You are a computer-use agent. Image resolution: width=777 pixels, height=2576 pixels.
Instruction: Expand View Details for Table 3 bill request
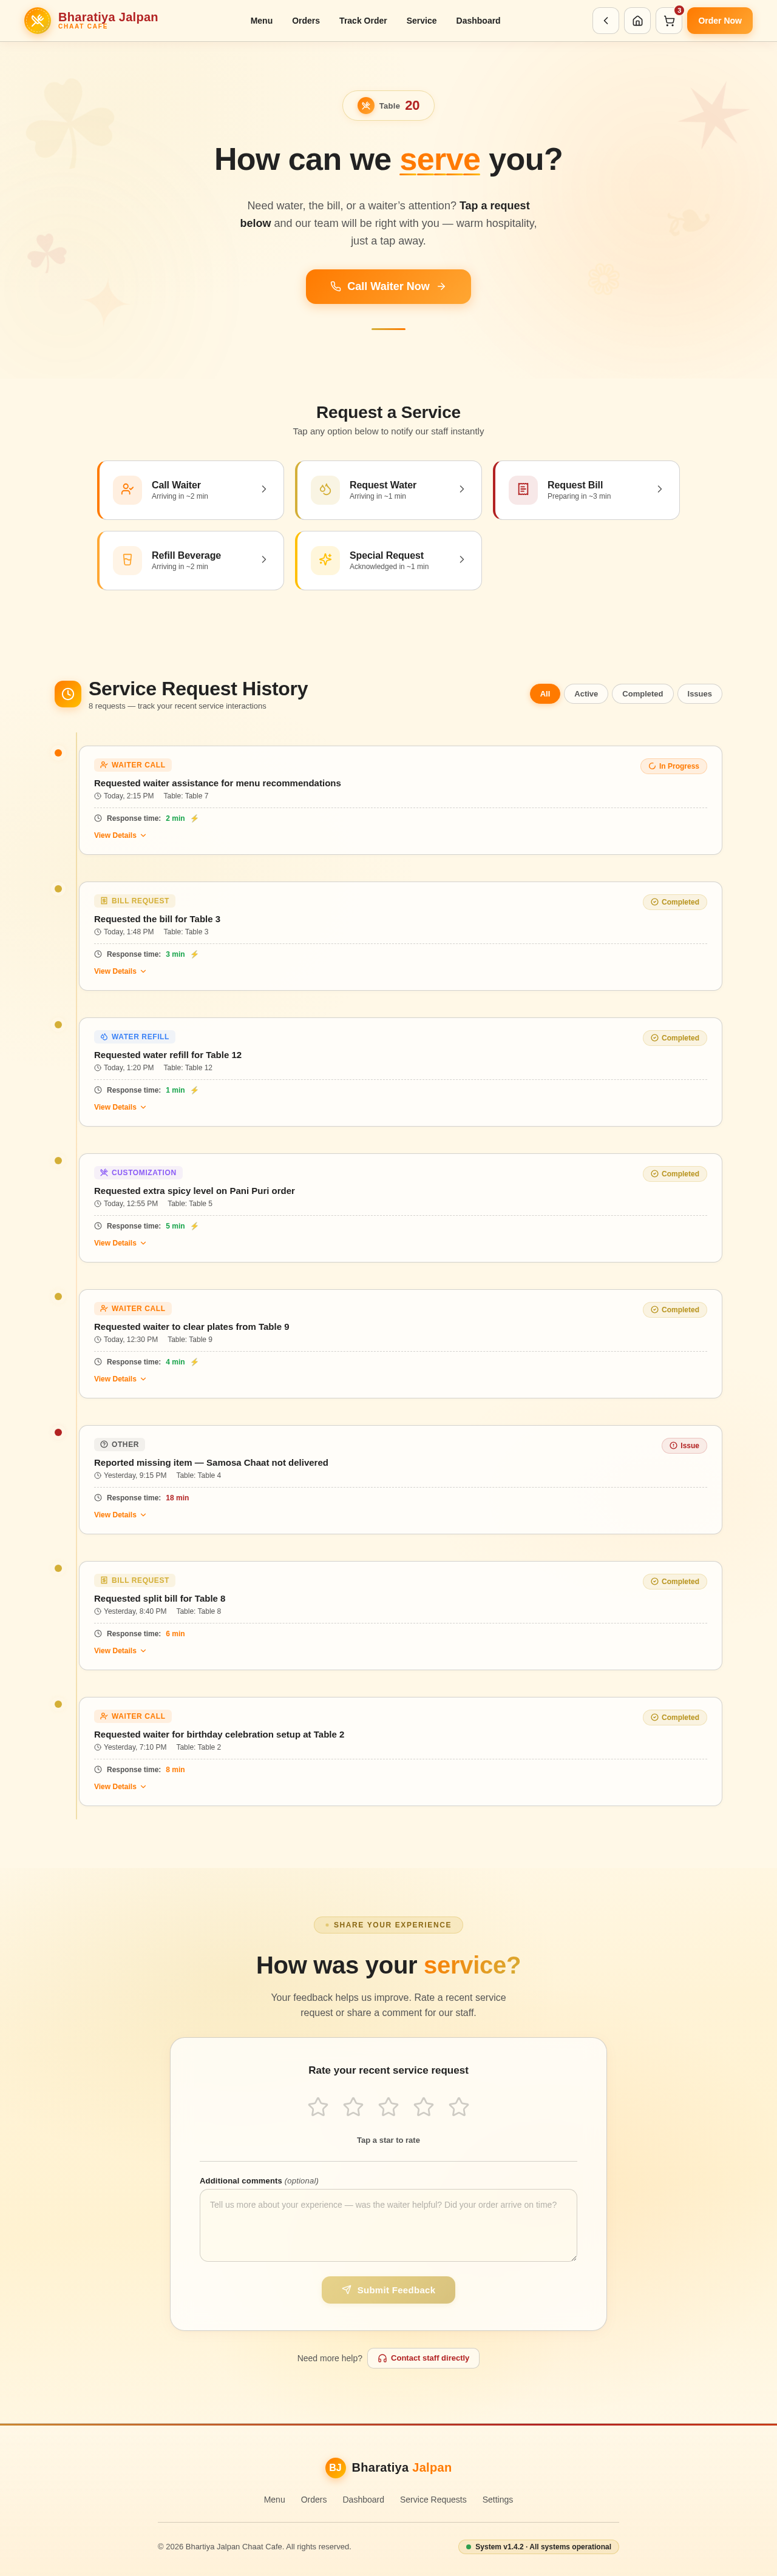[120, 971]
